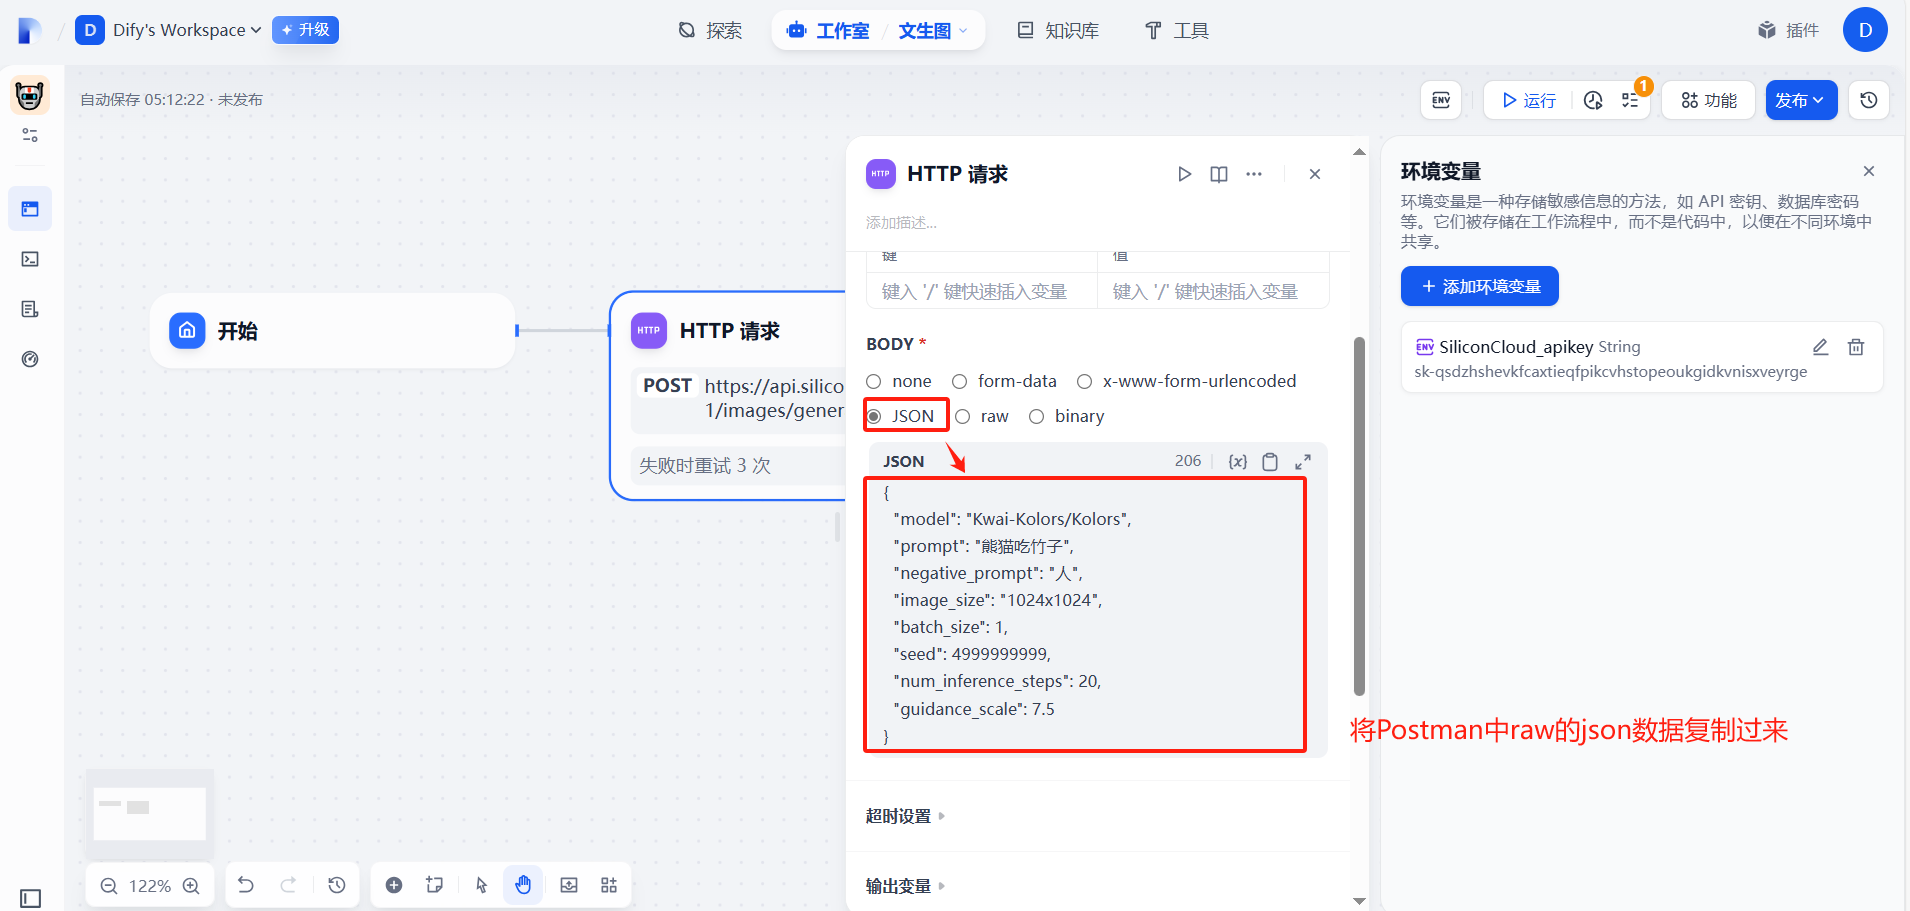Insert variable with {x} icon in JSON editor

pyautogui.click(x=1238, y=461)
